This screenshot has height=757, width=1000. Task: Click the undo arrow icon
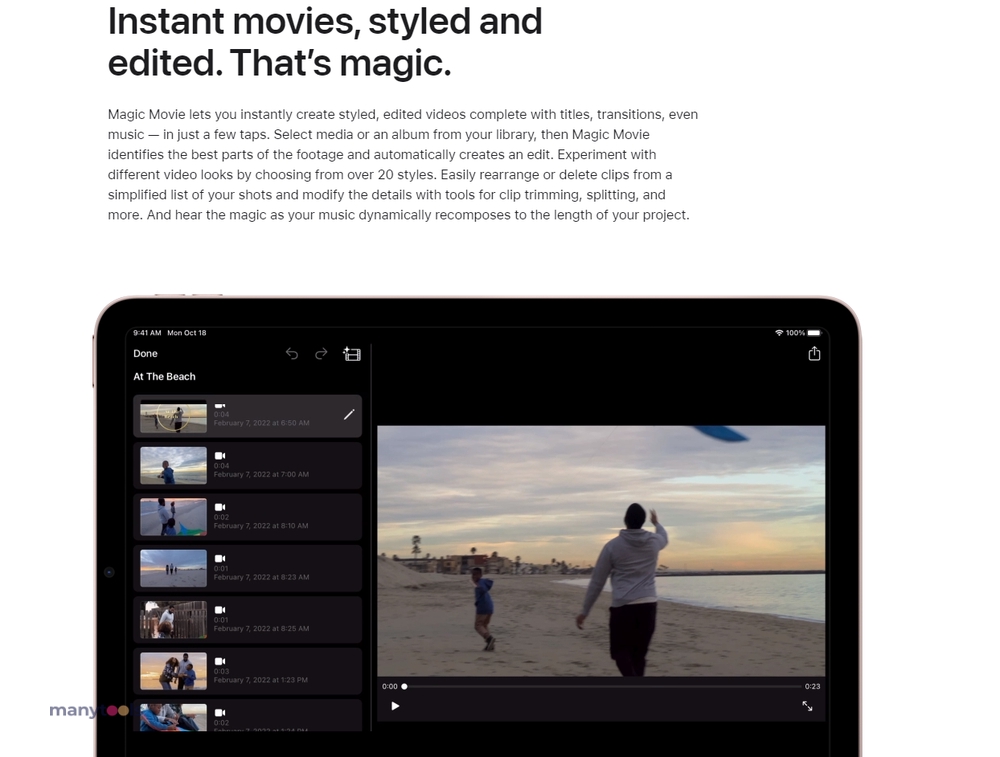pyautogui.click(x=291, y=353)
